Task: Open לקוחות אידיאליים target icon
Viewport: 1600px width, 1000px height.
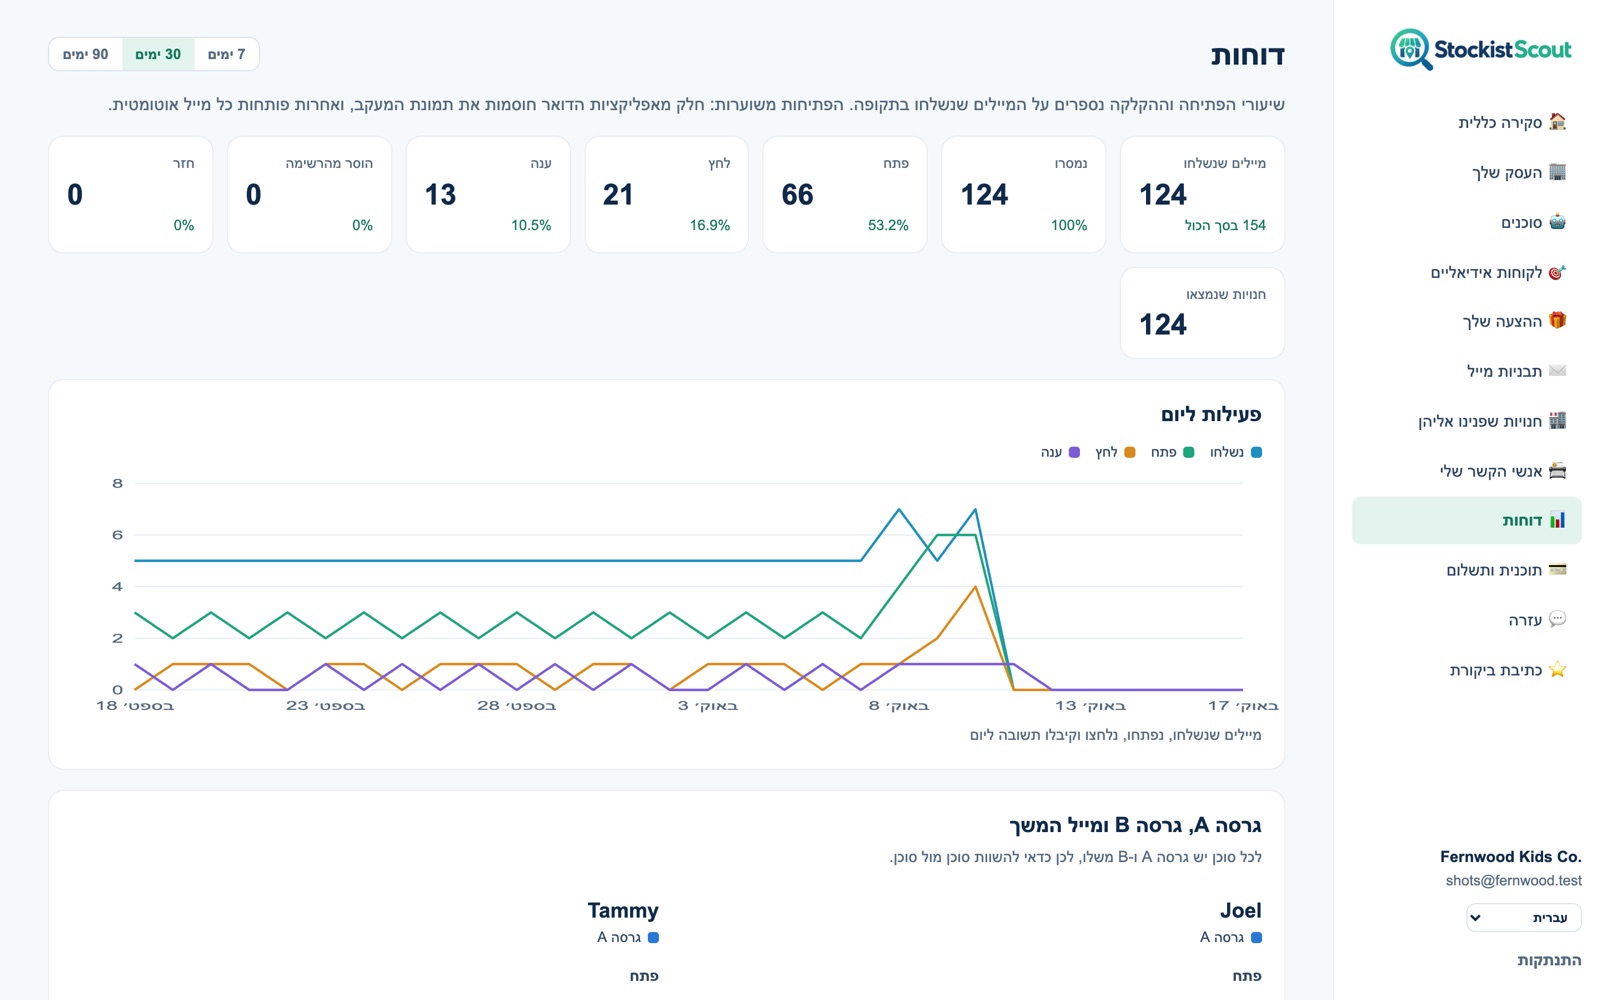Action: [x=1557, y=272]
